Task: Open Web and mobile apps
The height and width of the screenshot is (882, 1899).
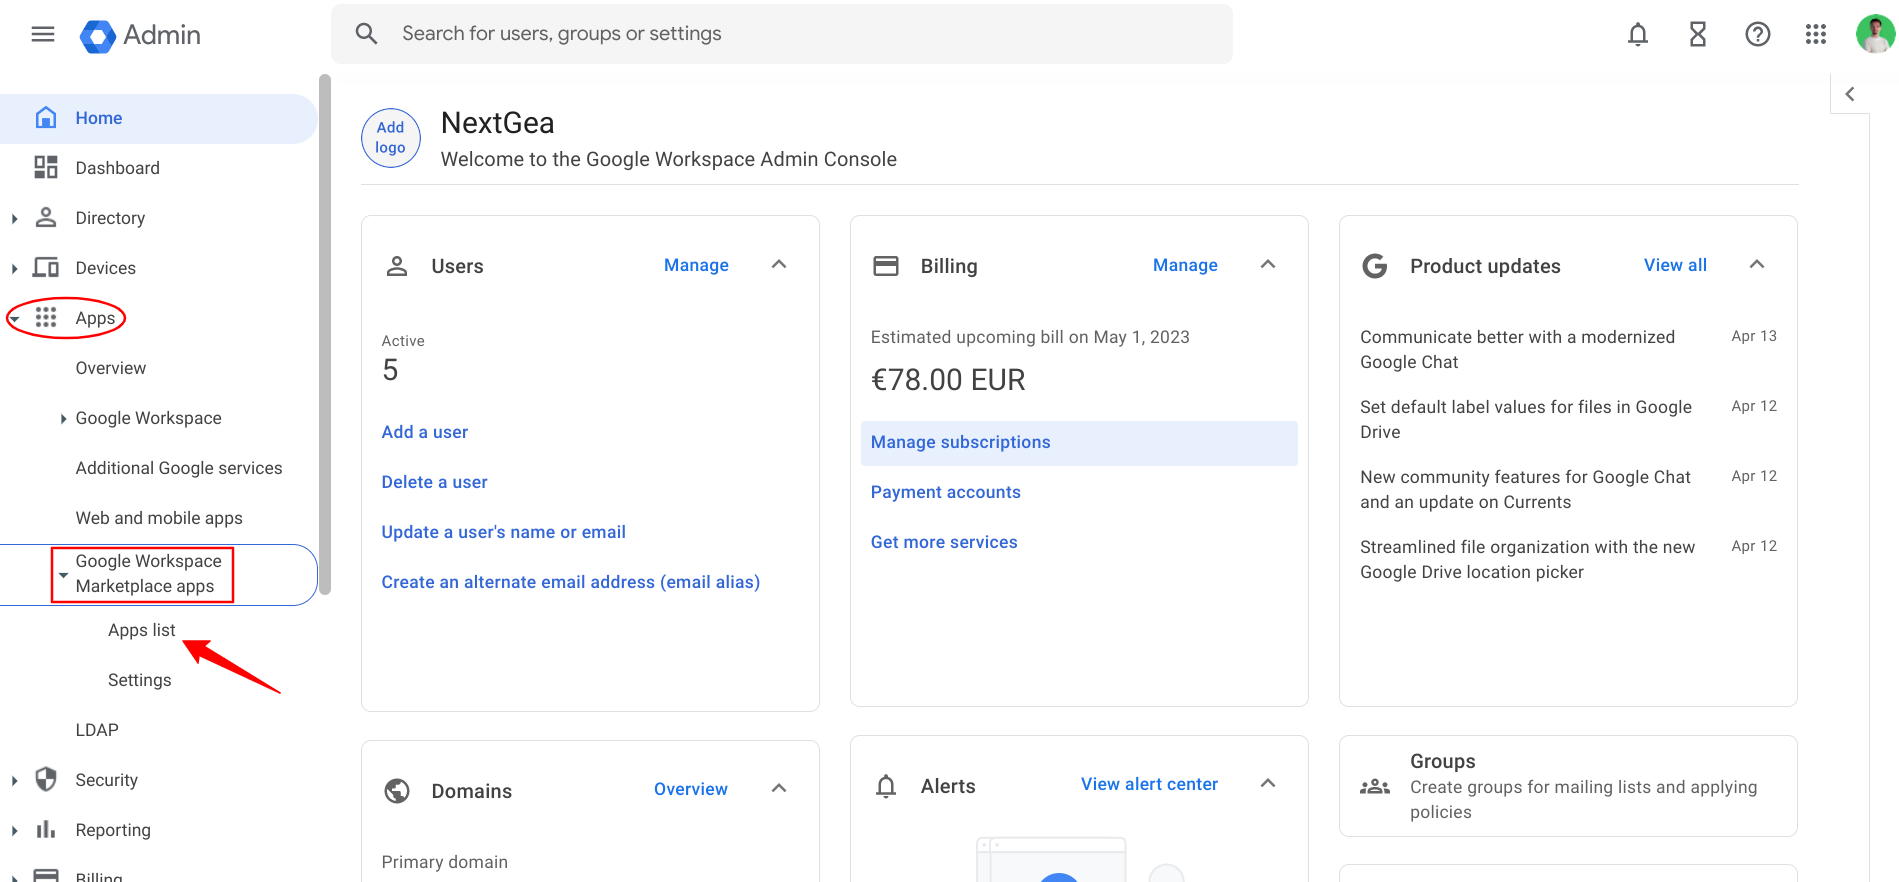Action: (159, 518)
